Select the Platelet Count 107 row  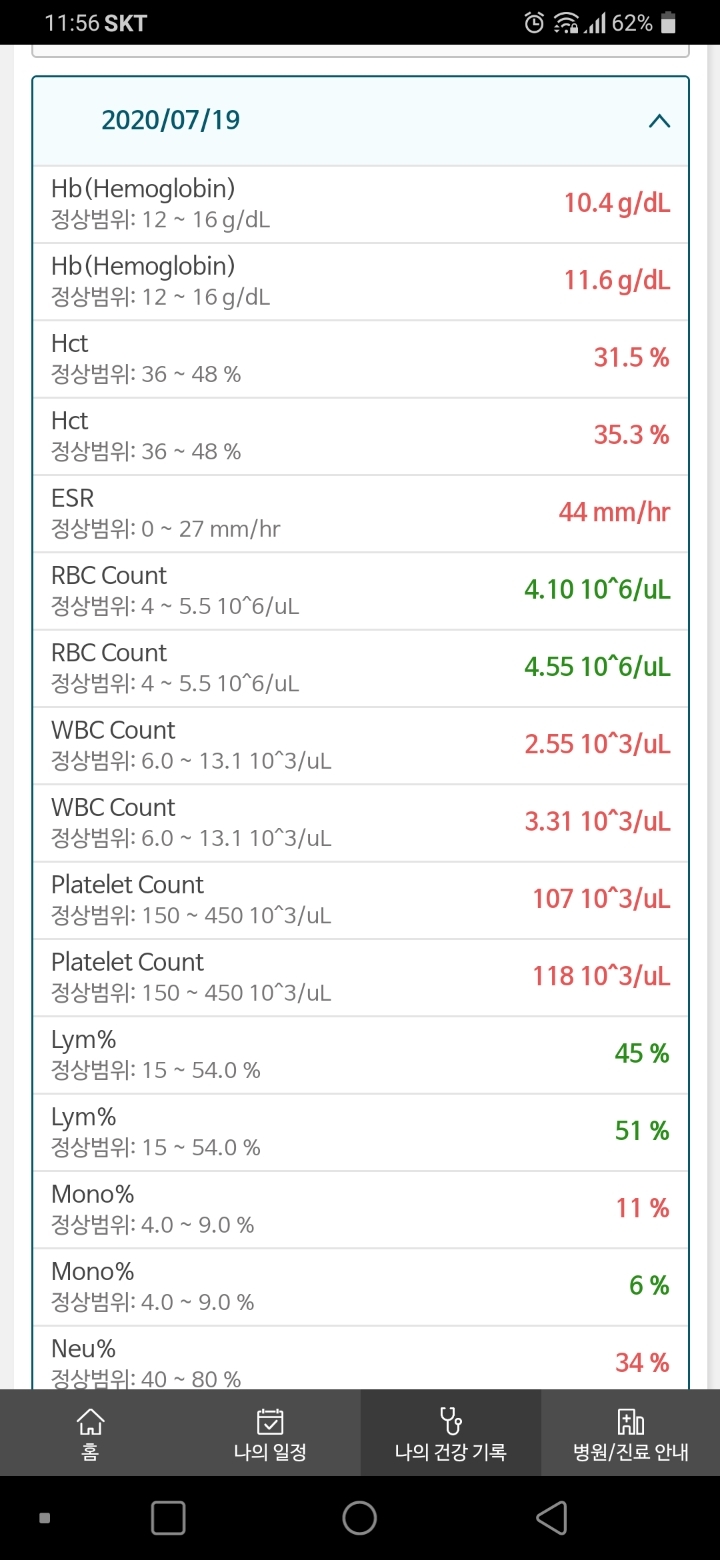[x=360, y=900]
